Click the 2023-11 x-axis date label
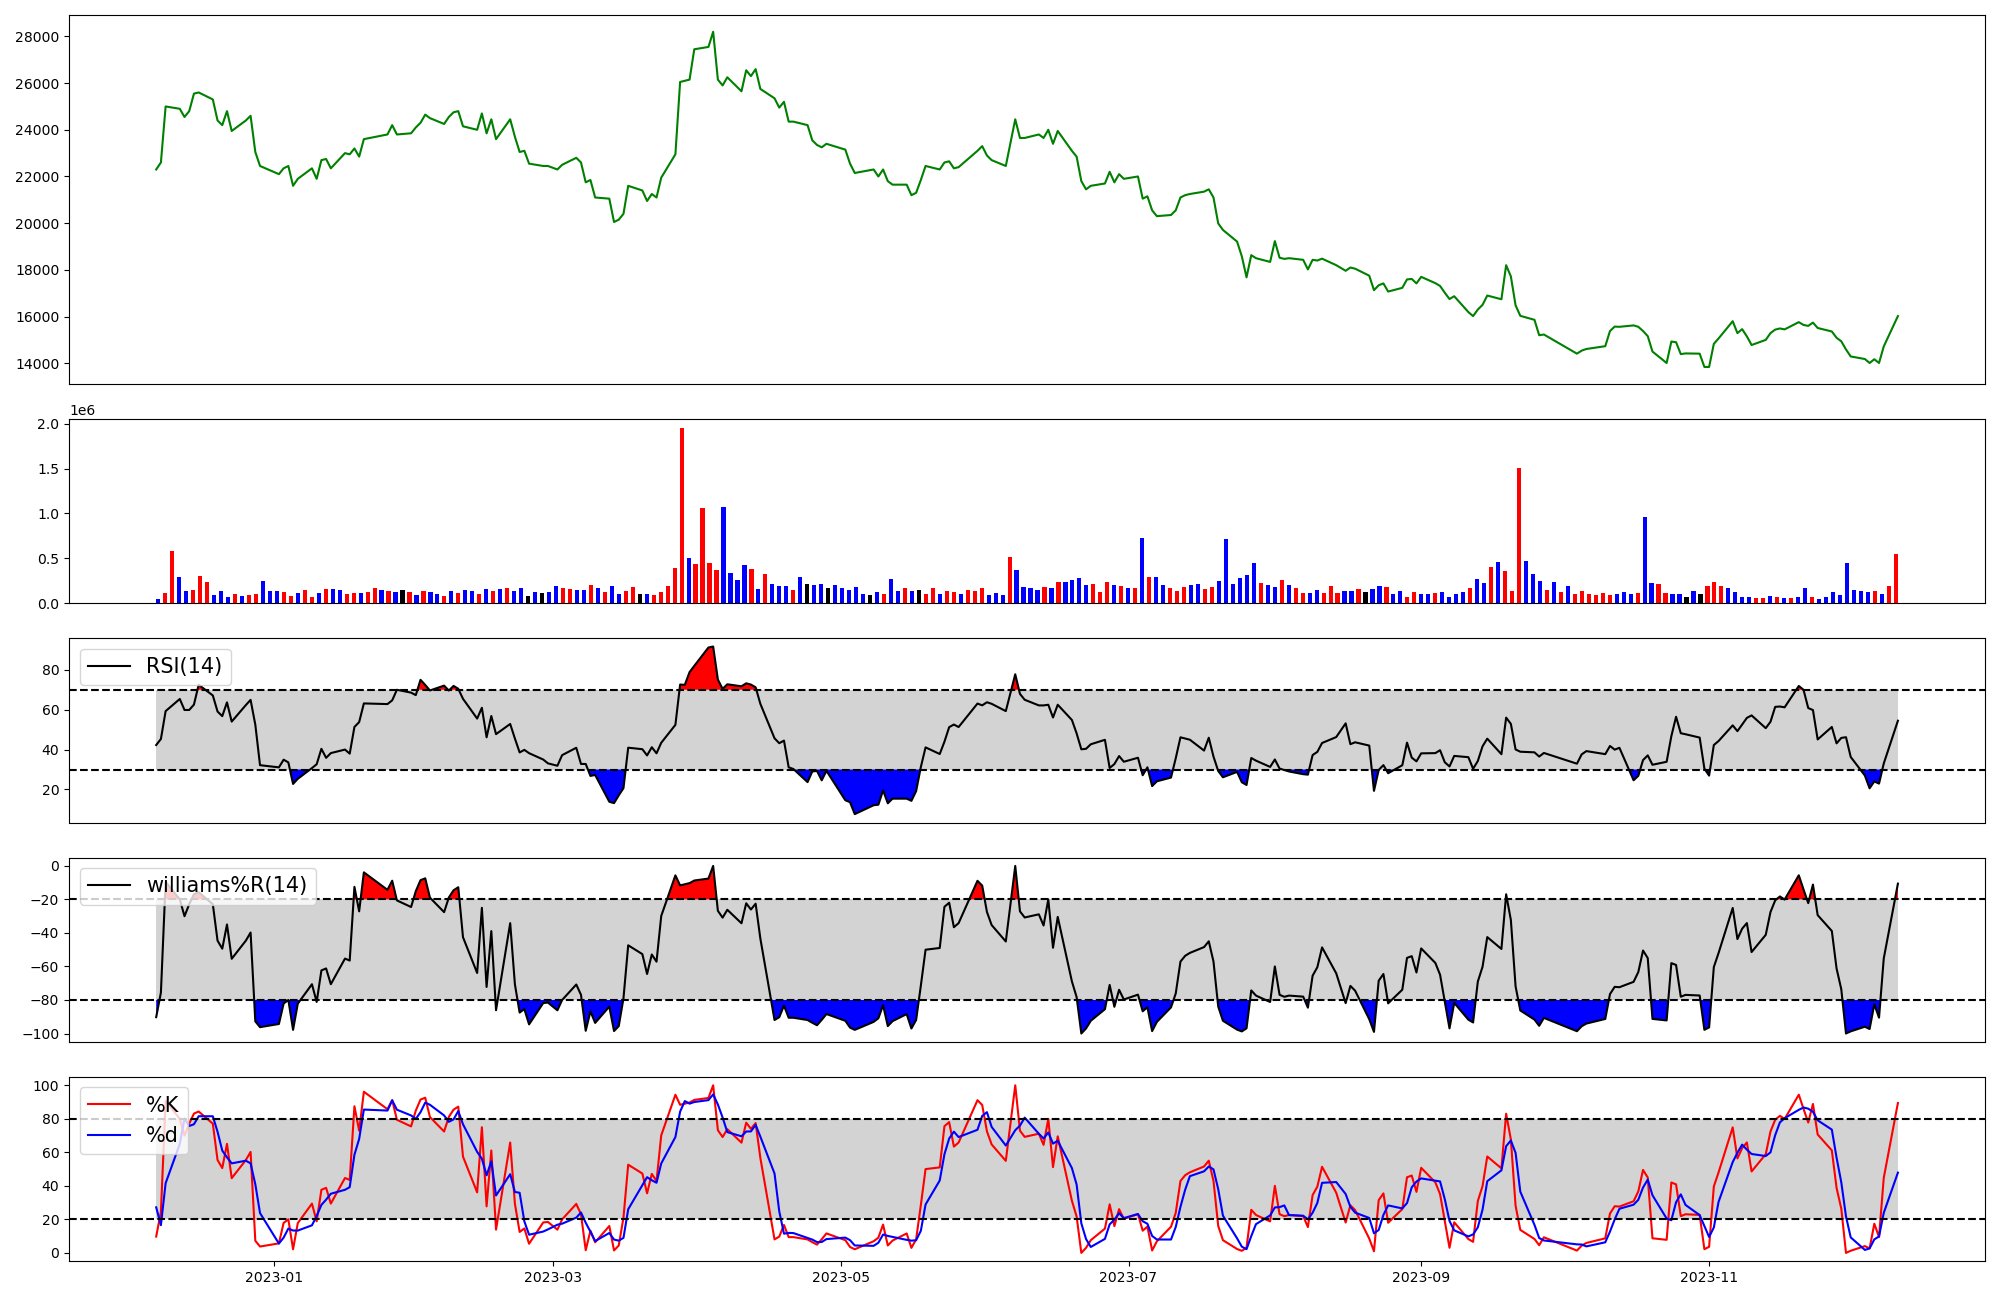Screen dimensions: 2000x1300 point(1709,1277)
